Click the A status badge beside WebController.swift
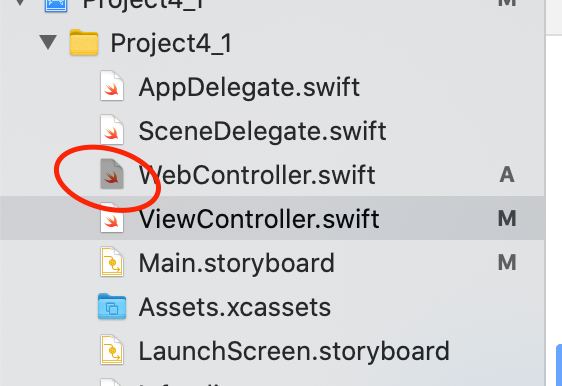 tap(507, 175)
